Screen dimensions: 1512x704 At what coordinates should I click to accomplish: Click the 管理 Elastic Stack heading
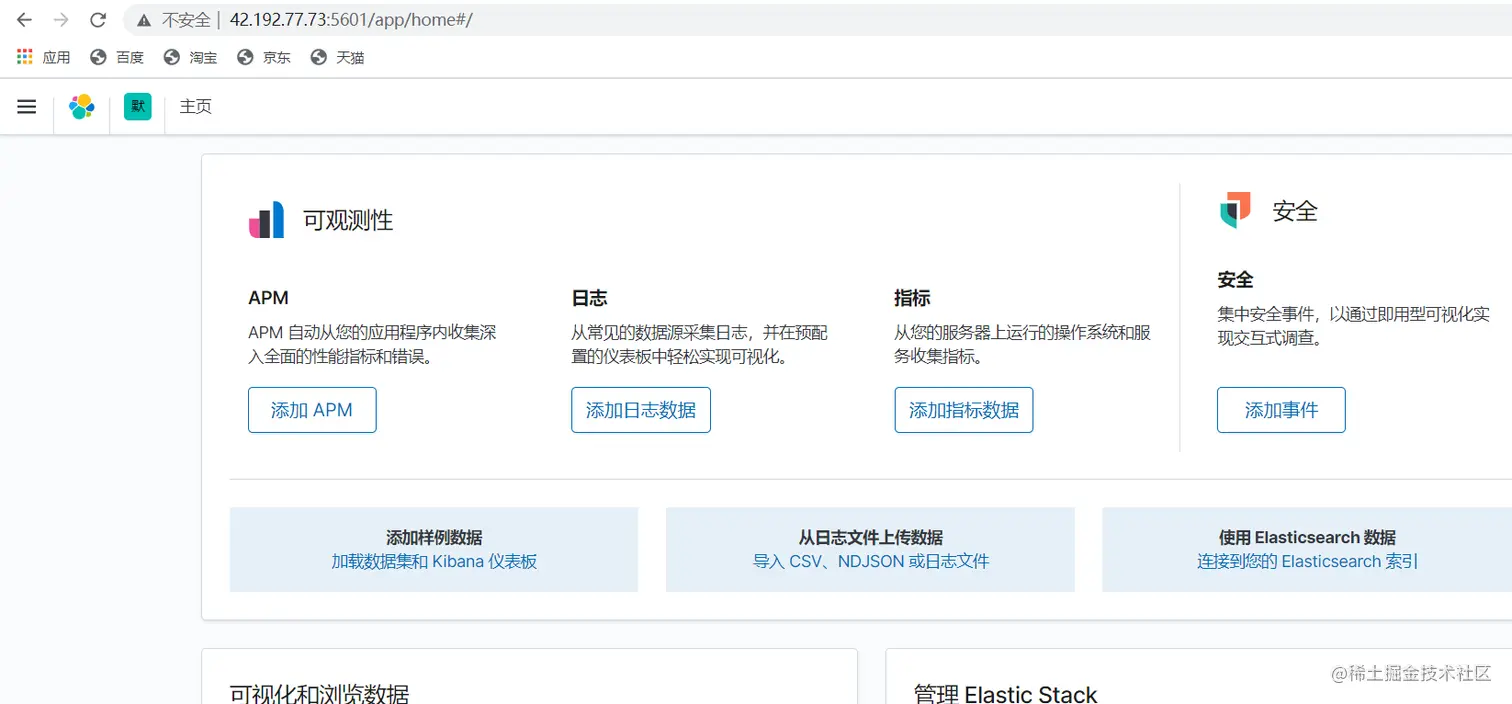click(1005, 693)
